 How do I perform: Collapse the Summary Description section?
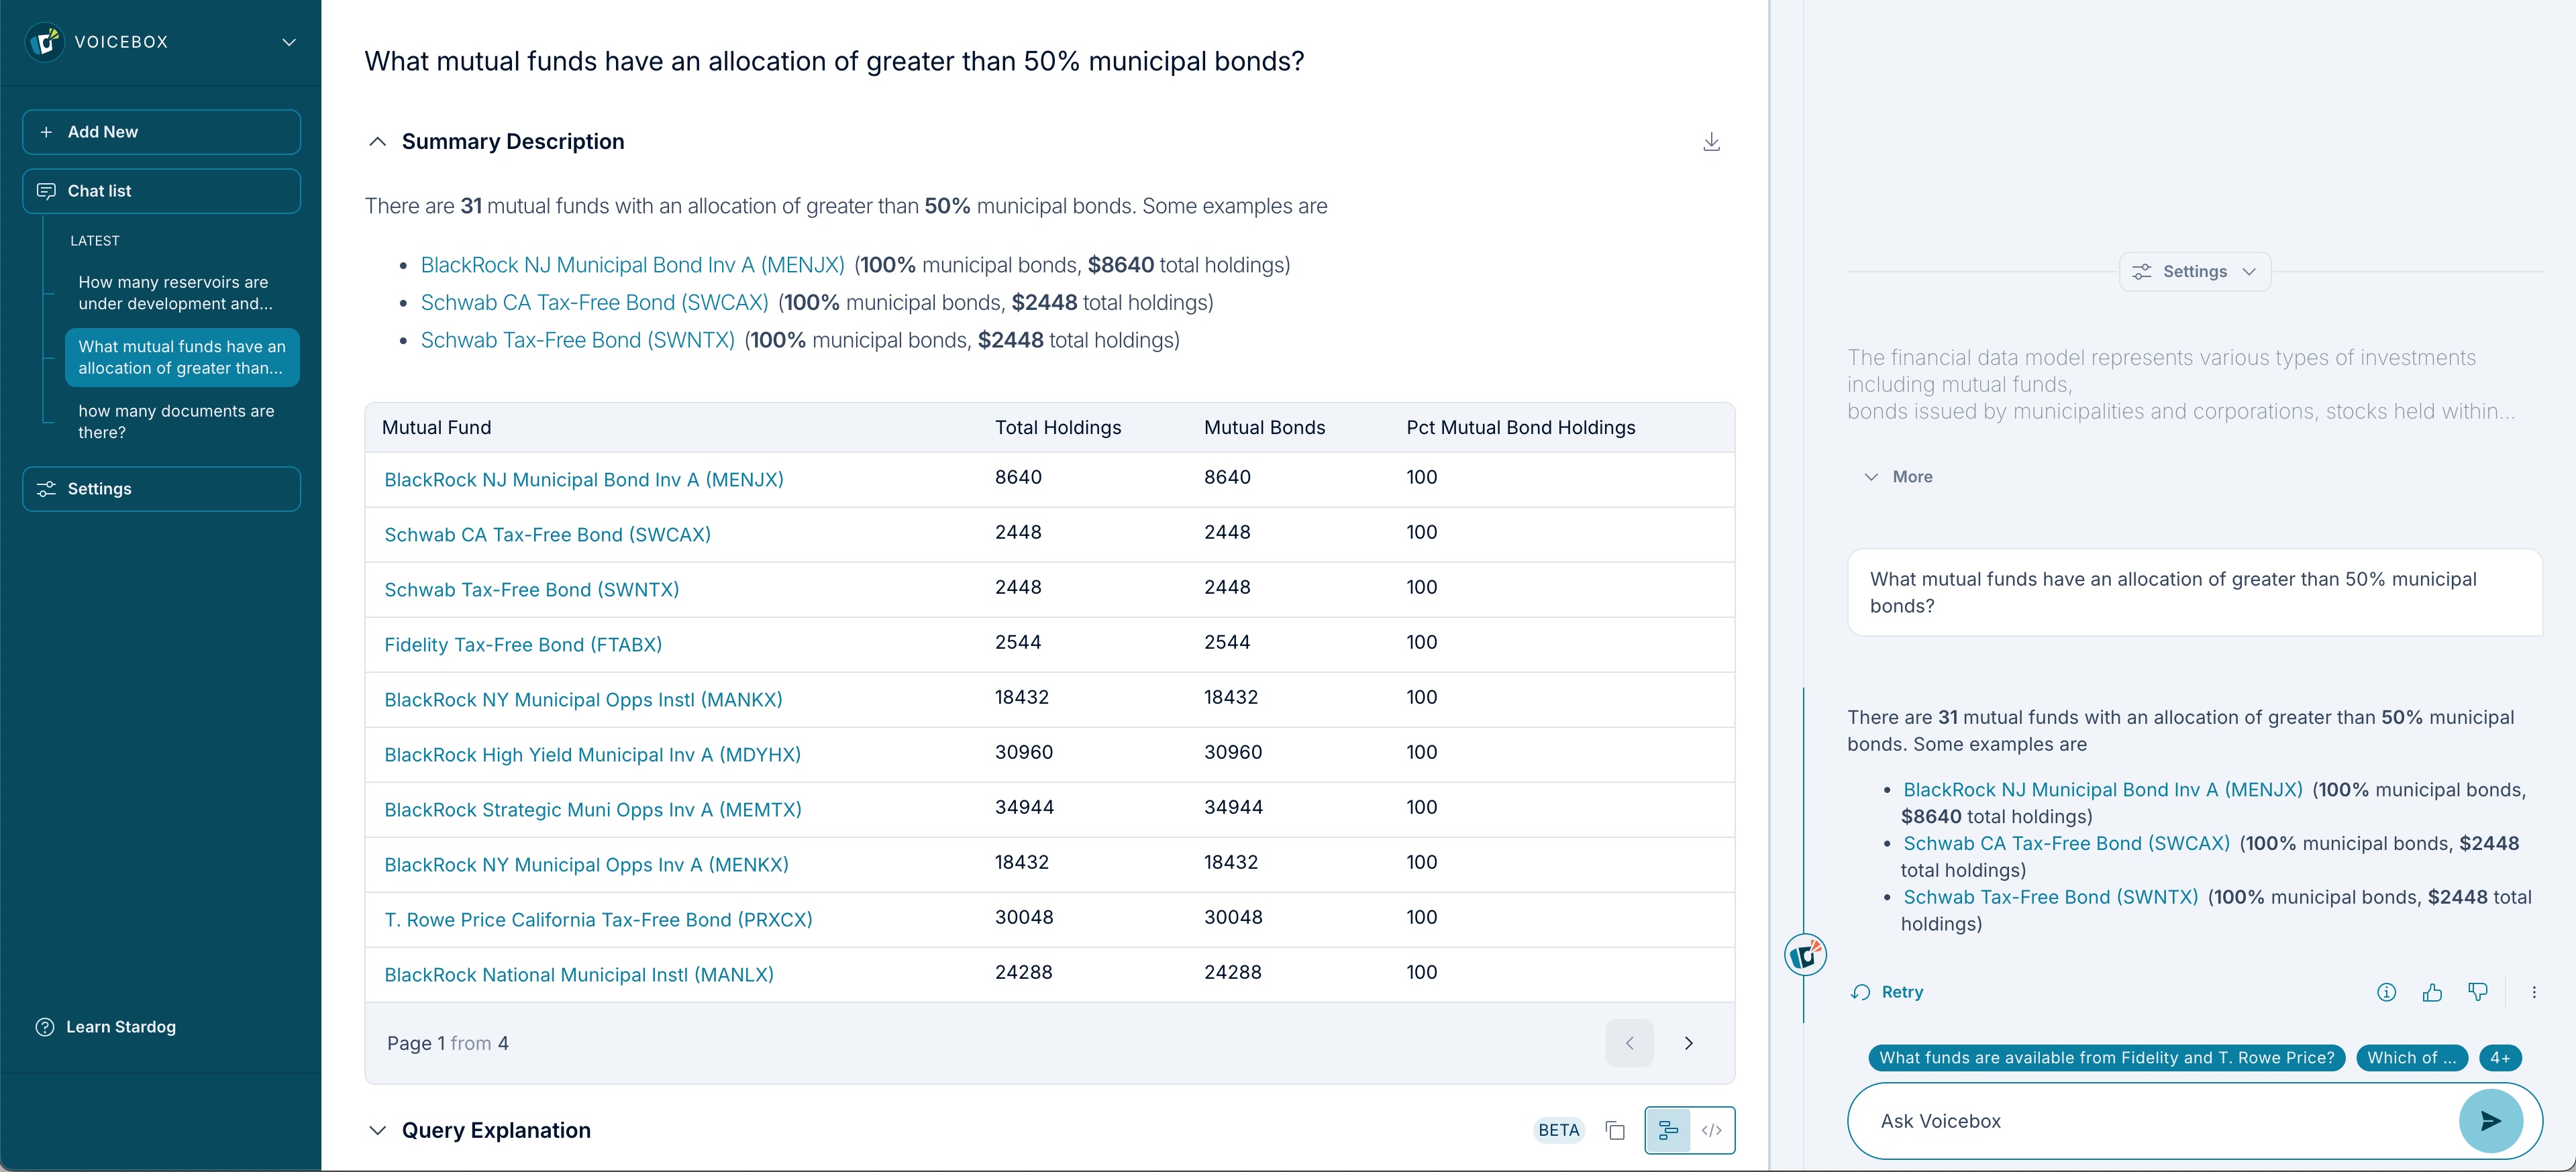coord(377,142)
